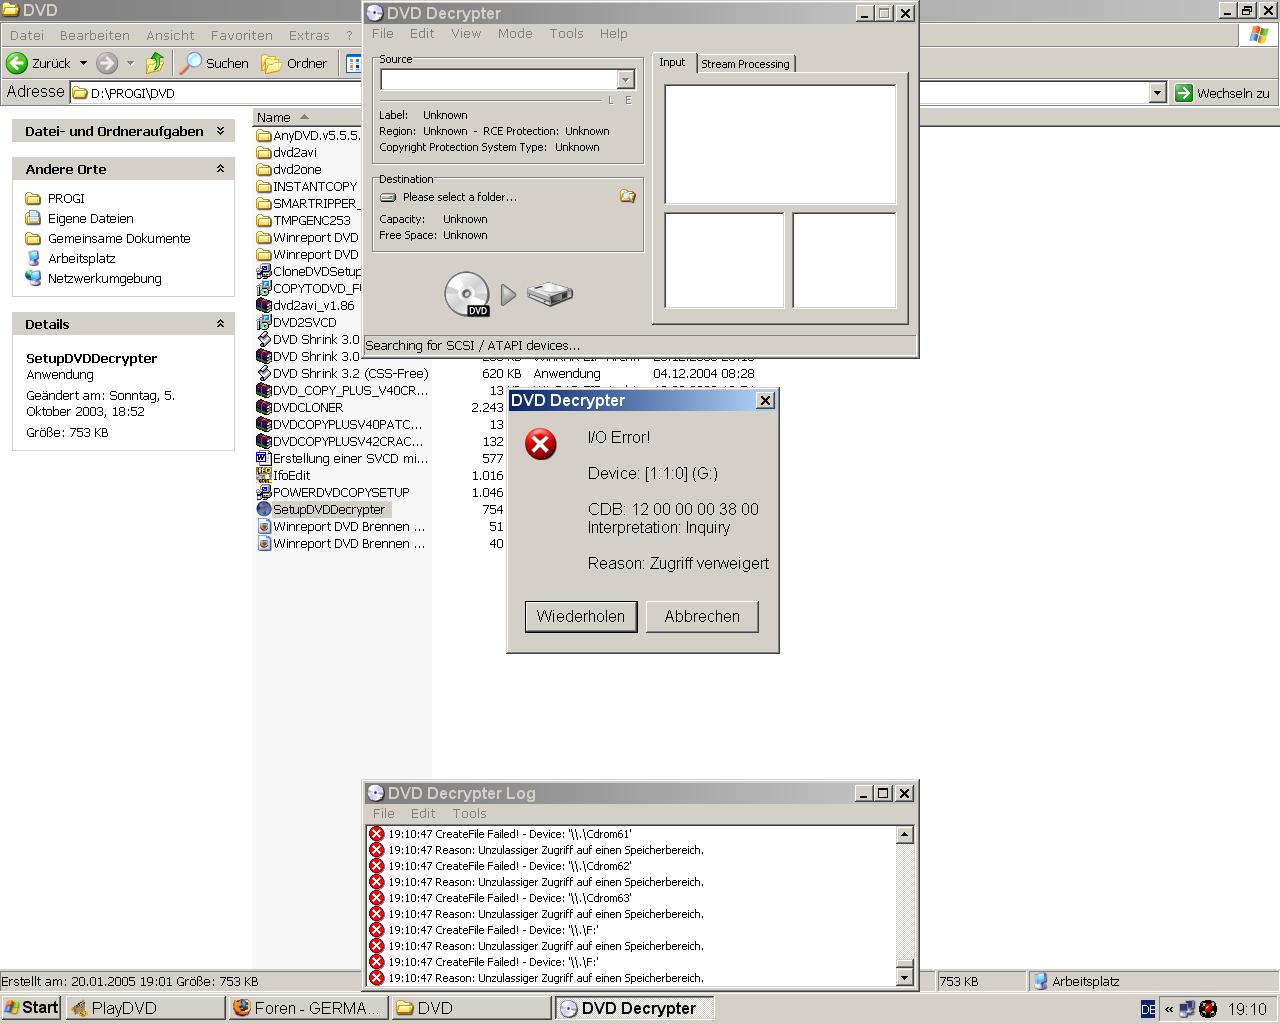Select the INSTANTCOPY folder icon
Viewport: 1280px width, 1024px height.
264,186
